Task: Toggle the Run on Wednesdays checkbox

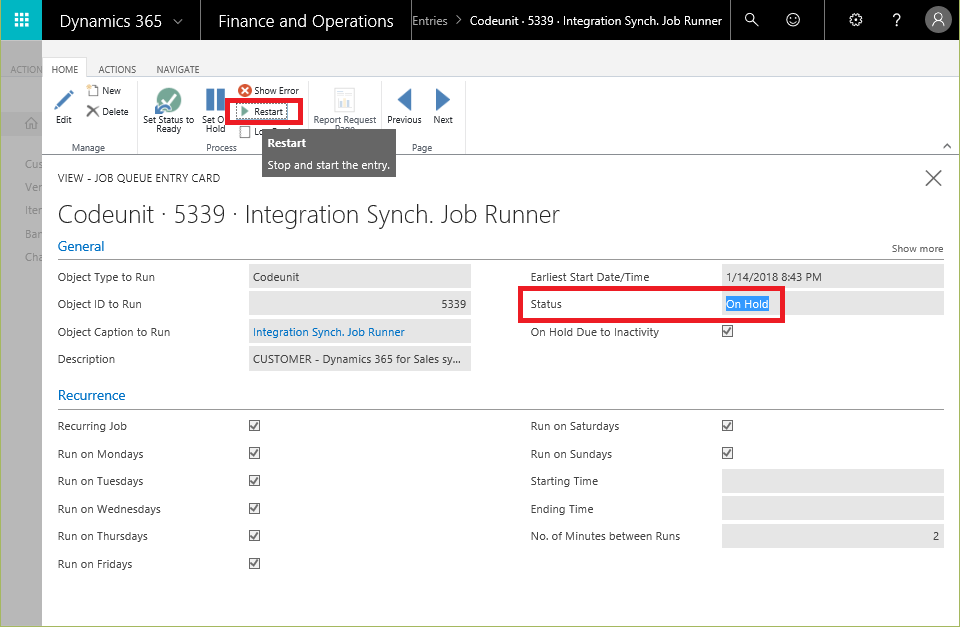Action: [x=255, y=508]
